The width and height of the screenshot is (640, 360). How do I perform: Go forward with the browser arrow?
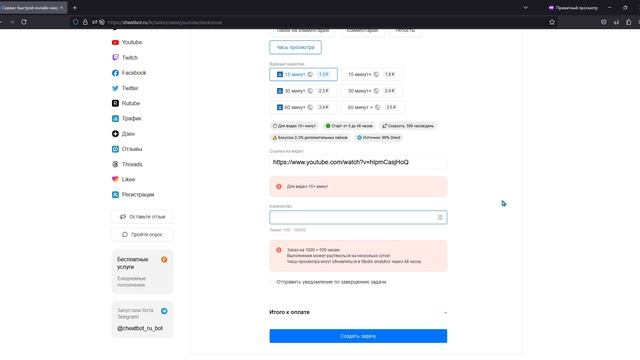pyautogui.click(x=11, y=22)
